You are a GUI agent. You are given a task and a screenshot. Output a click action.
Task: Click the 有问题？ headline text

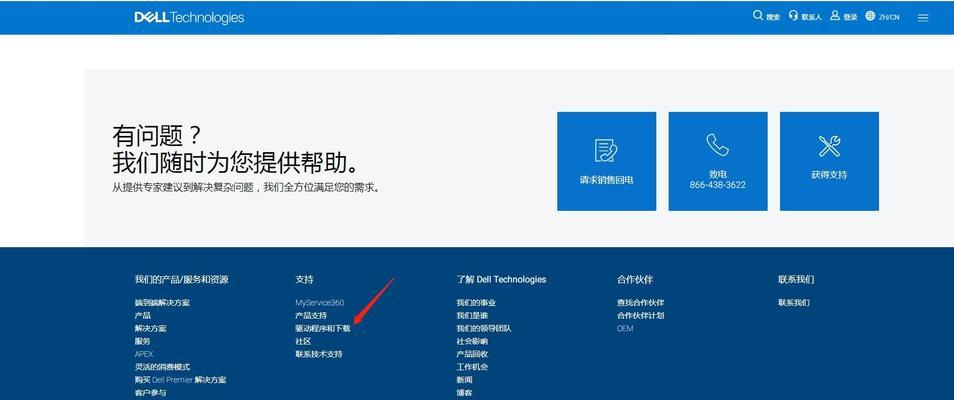[156, 136]
